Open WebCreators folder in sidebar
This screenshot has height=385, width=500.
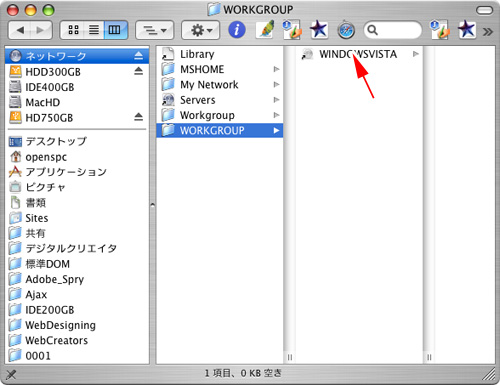[x=77, y=341]
